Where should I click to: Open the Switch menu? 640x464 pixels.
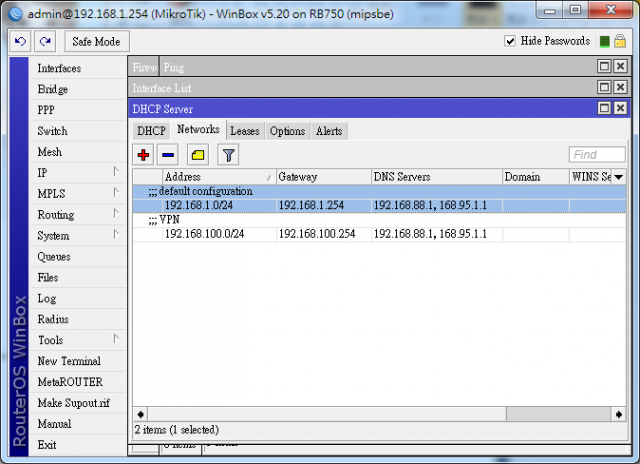tap(78, 131)
